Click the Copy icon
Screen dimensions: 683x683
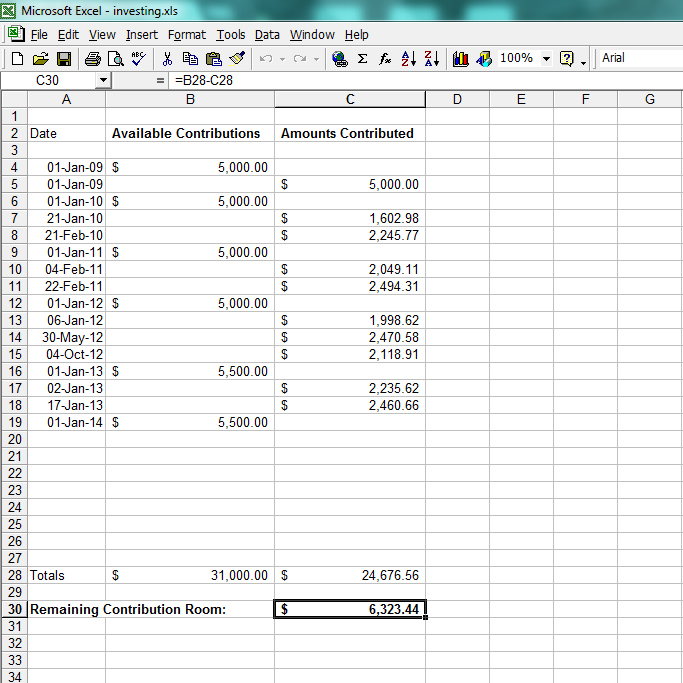[190, 58]
